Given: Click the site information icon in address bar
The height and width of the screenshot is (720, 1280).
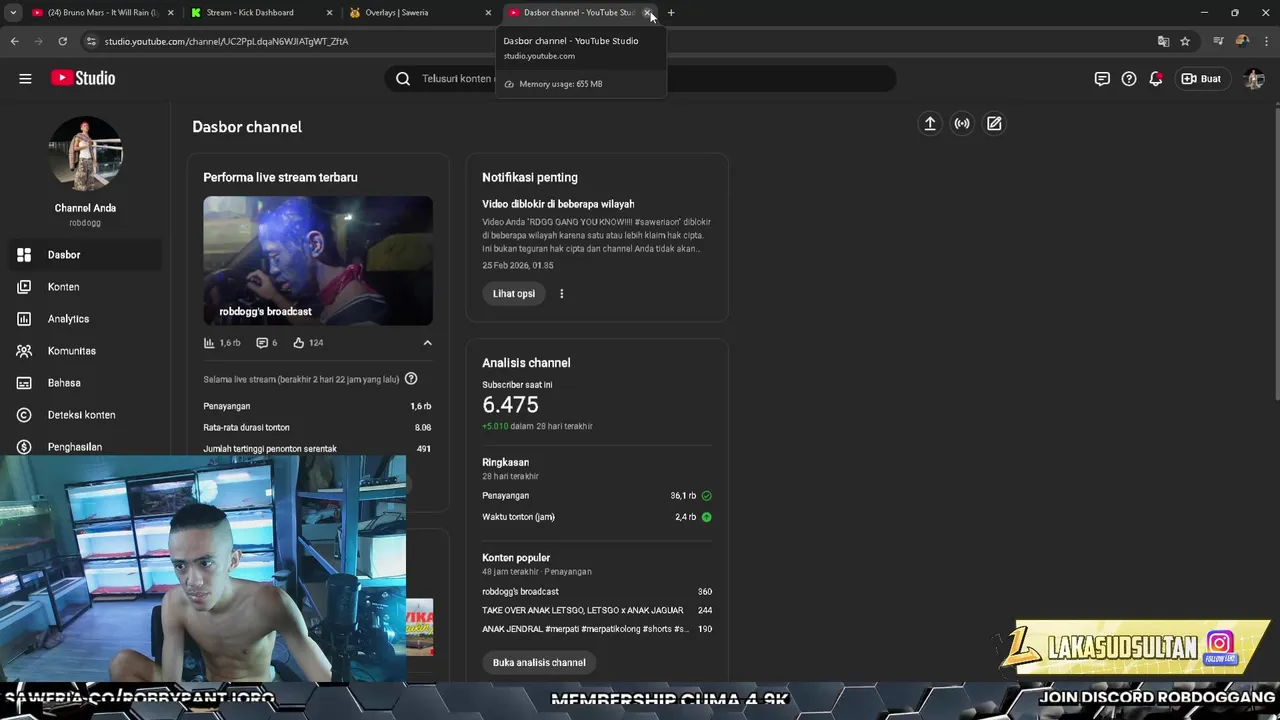Looking at the screenshot, I should pos(91,41).
